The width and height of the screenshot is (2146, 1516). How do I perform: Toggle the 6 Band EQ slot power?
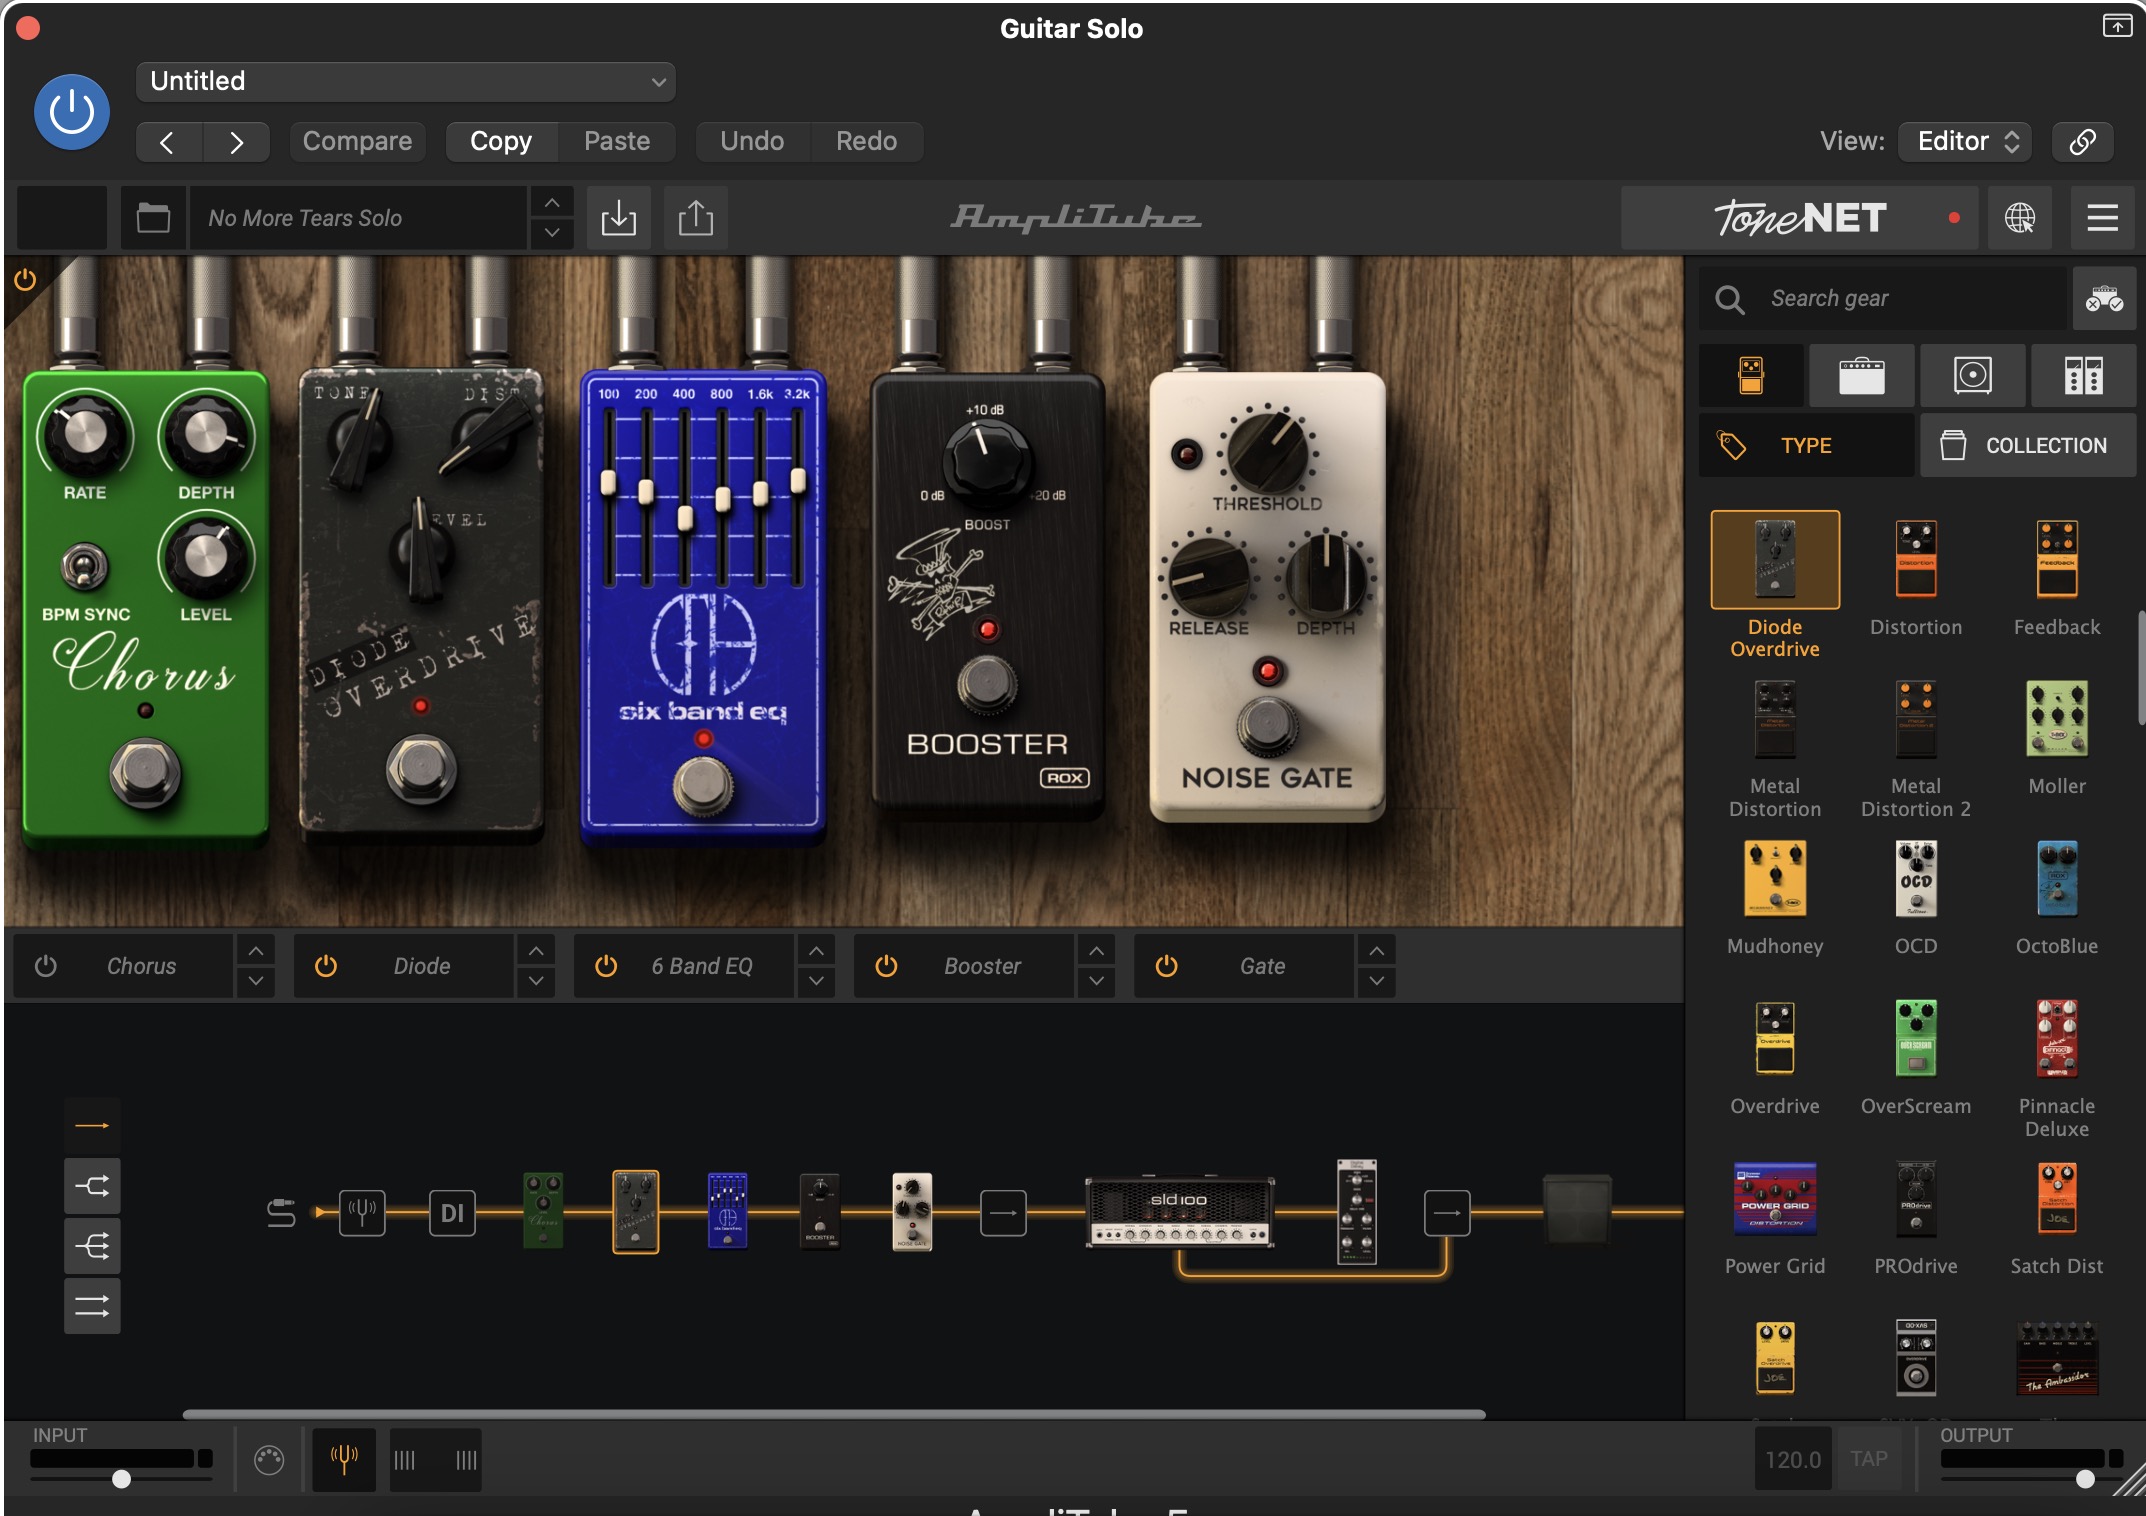pos(606,966)
